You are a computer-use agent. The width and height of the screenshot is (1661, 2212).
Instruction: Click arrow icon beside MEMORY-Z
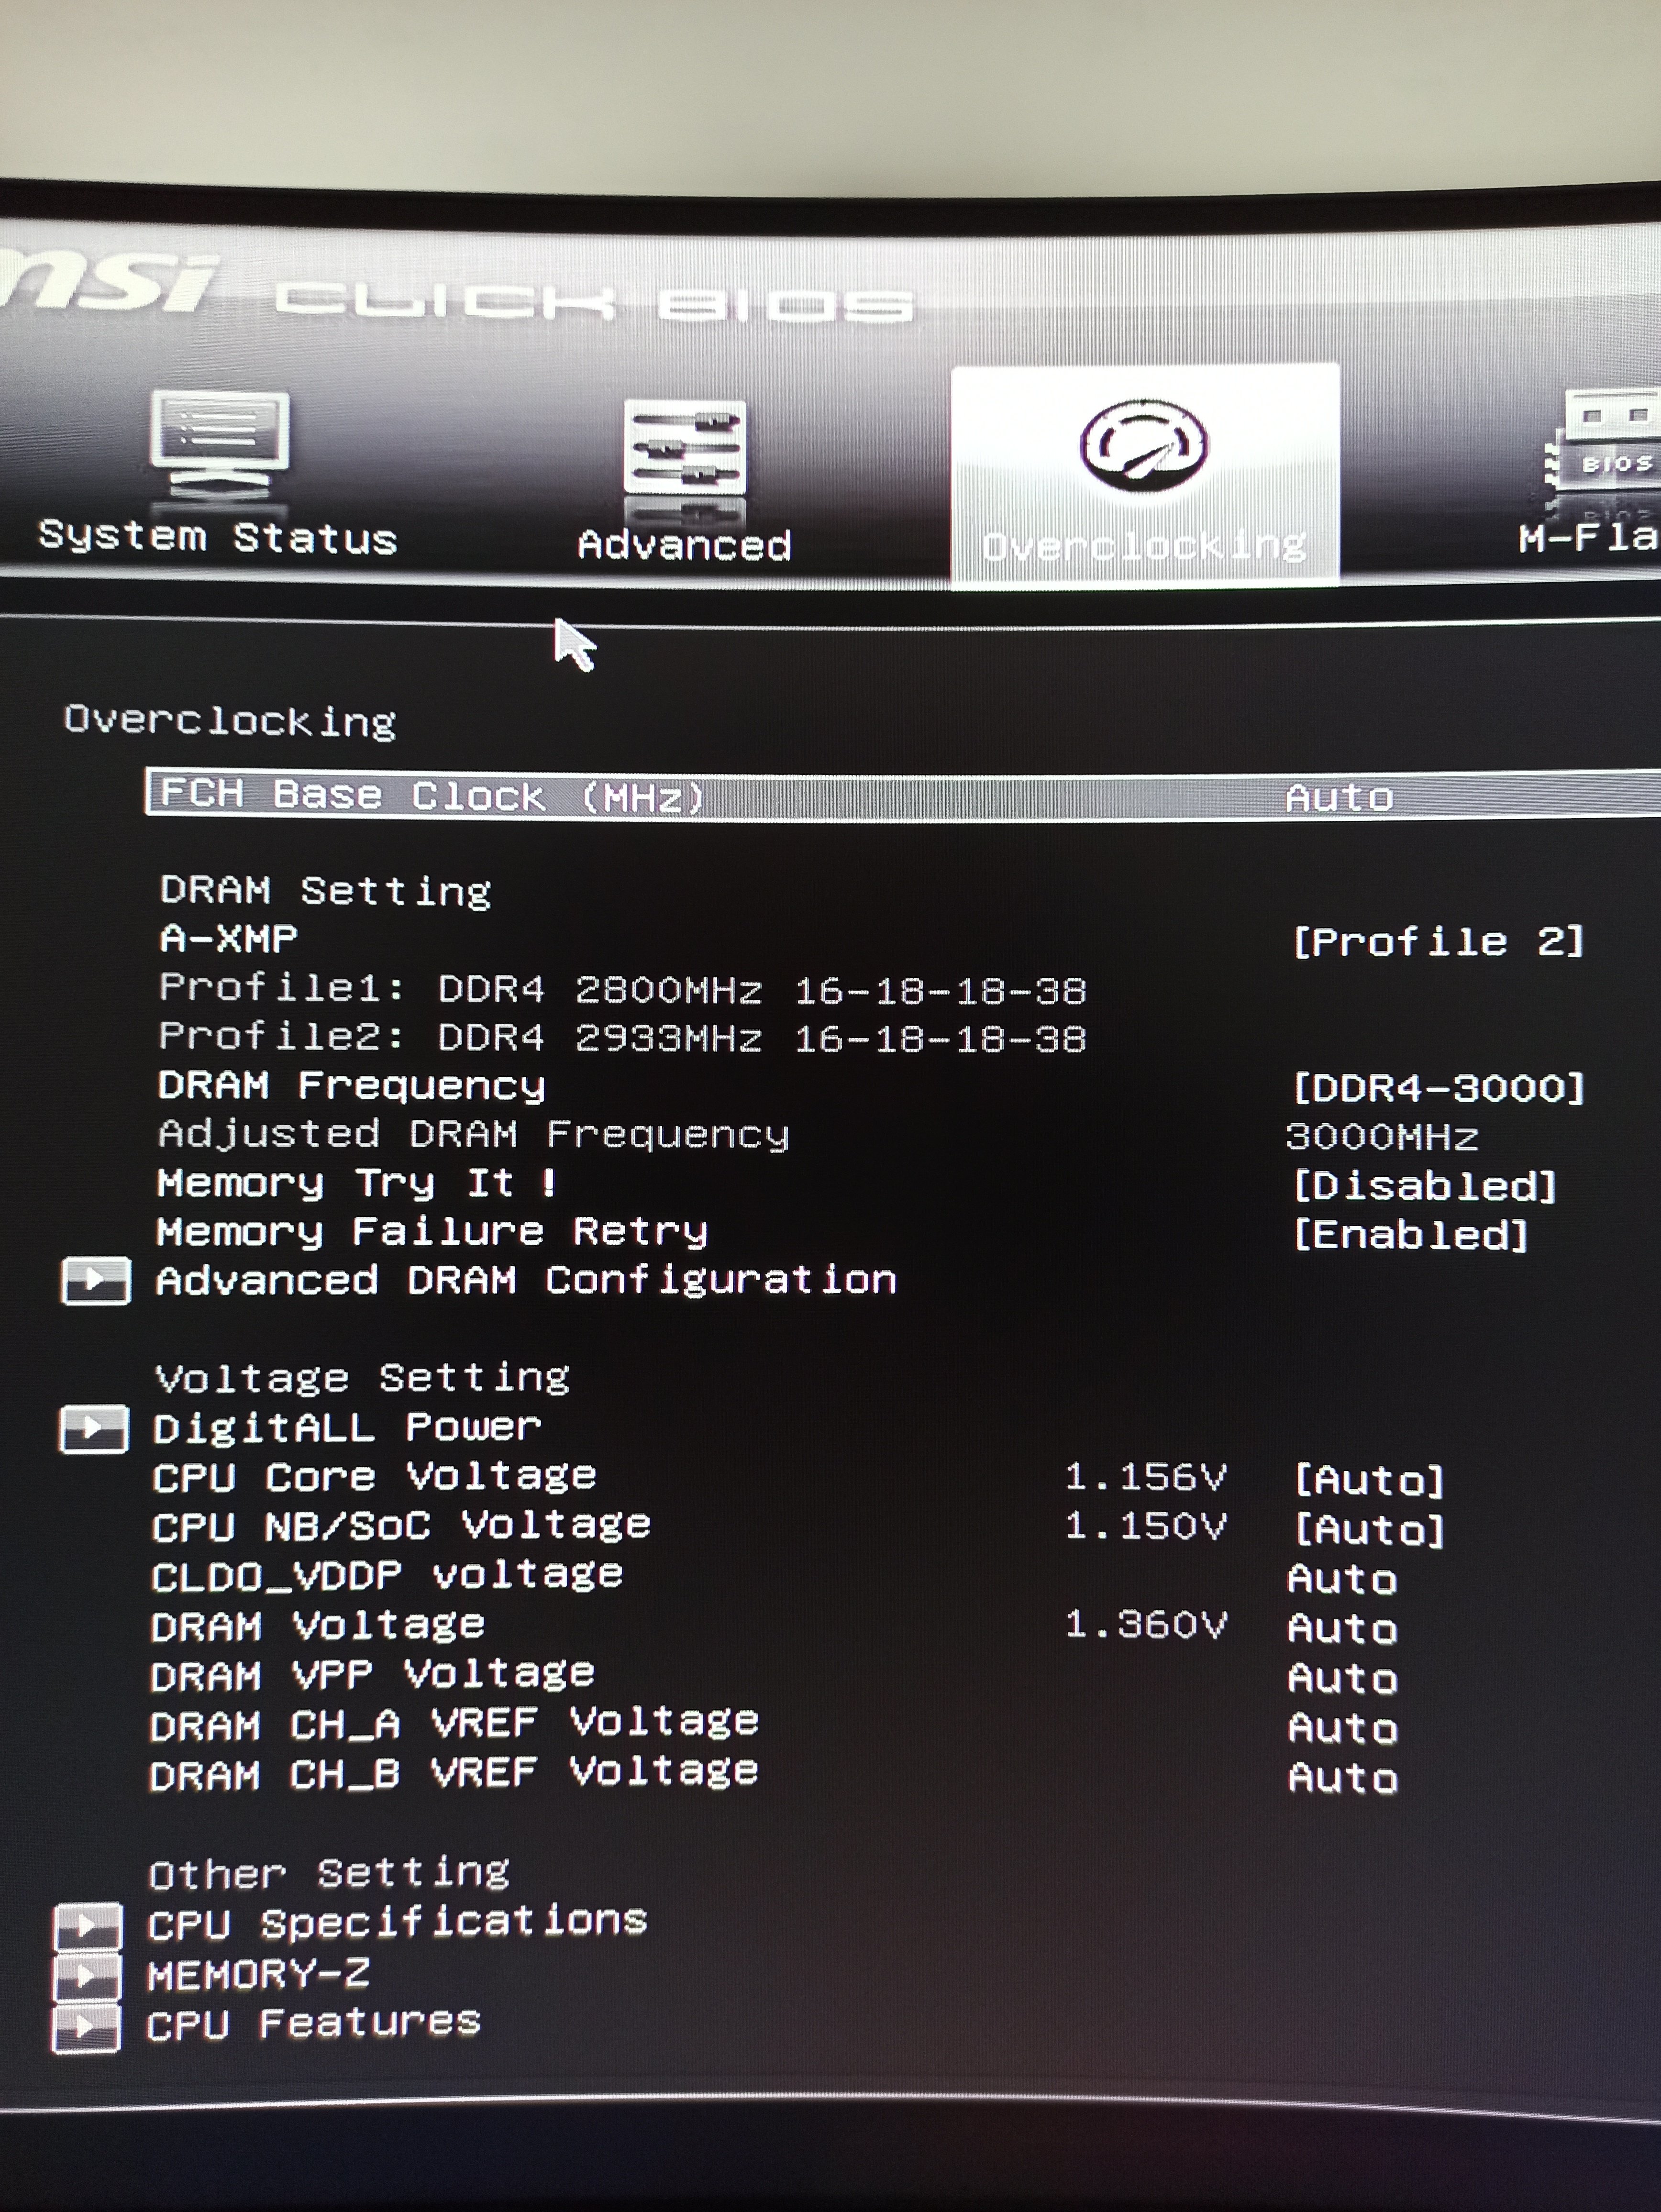tap(87, 1976)
